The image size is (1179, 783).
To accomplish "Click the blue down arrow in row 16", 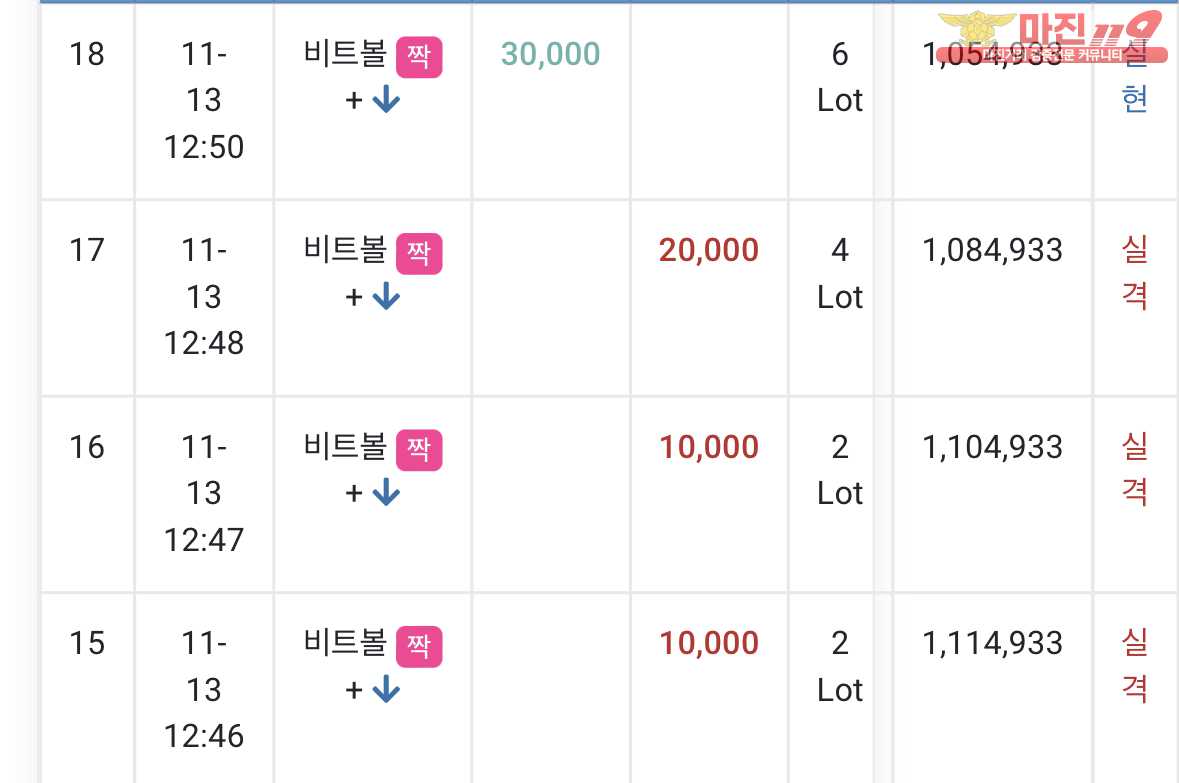I will [x=386, y=493].
